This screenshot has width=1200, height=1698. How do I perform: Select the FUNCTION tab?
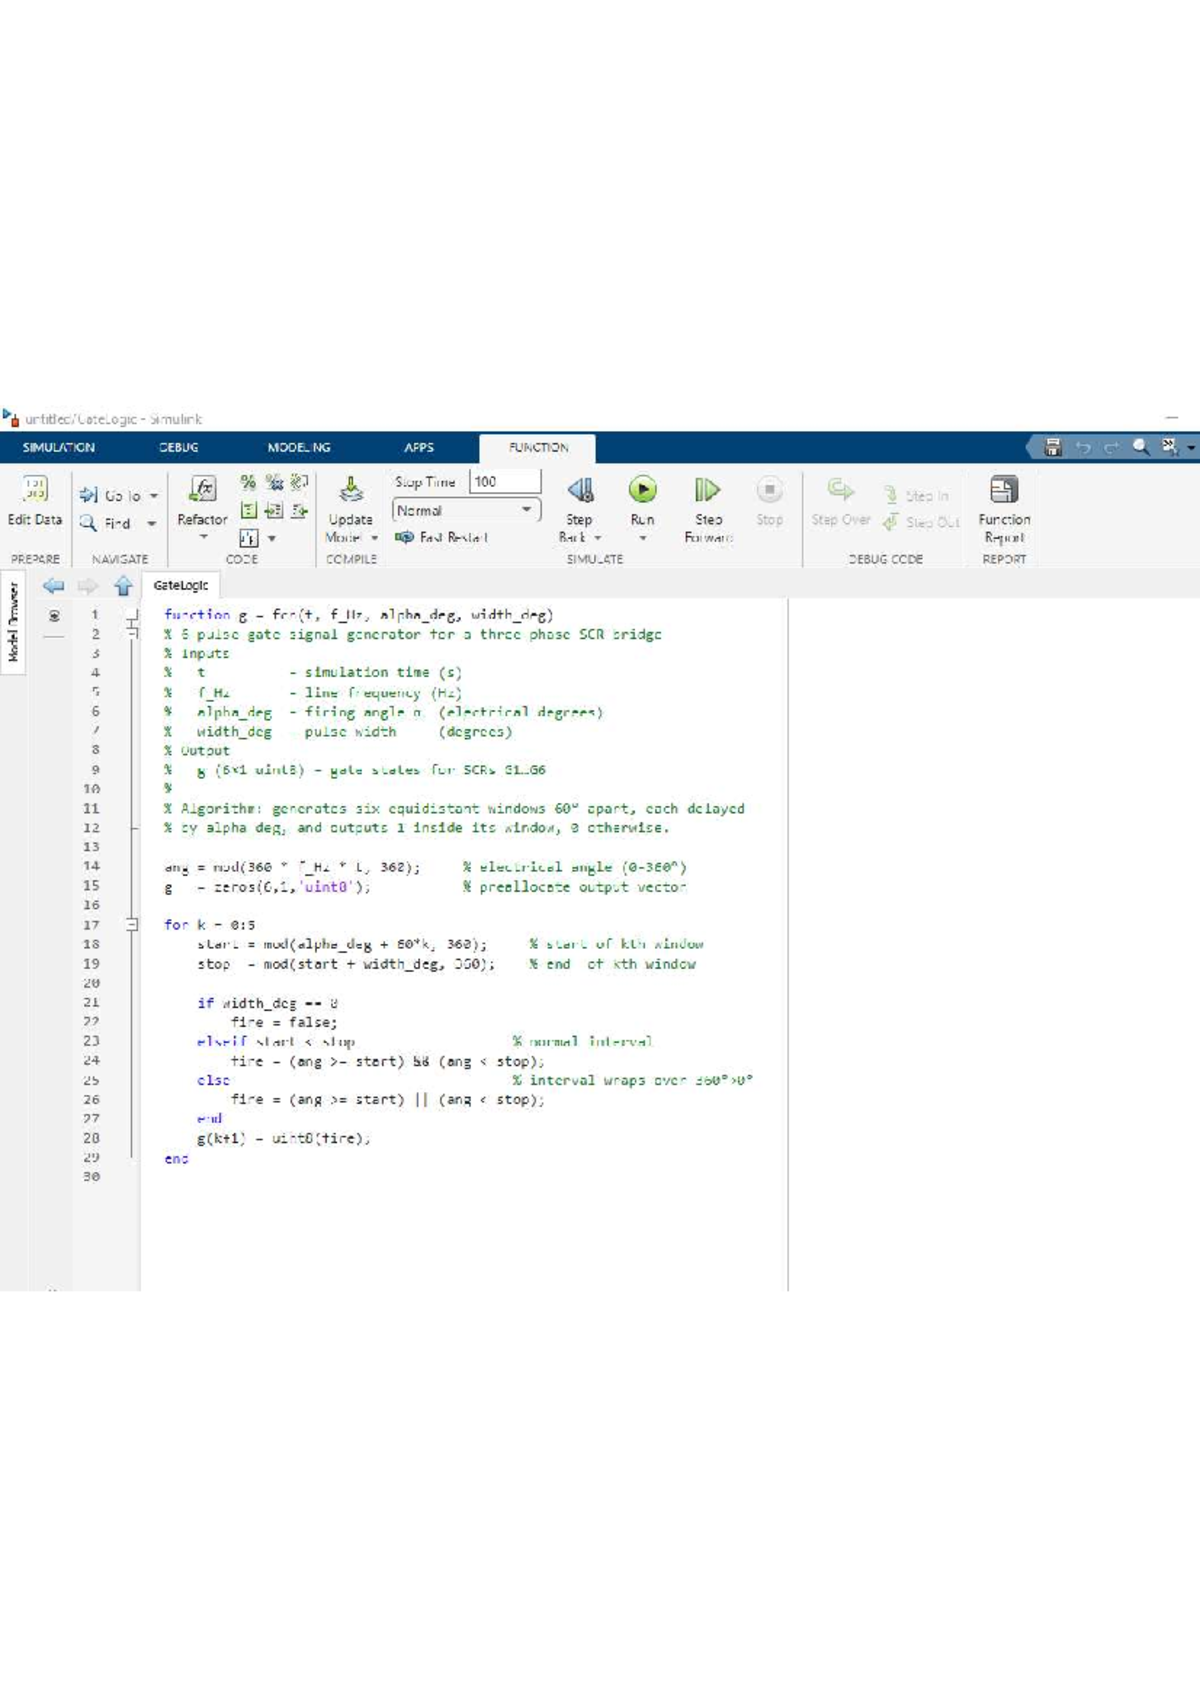point(538,447)
